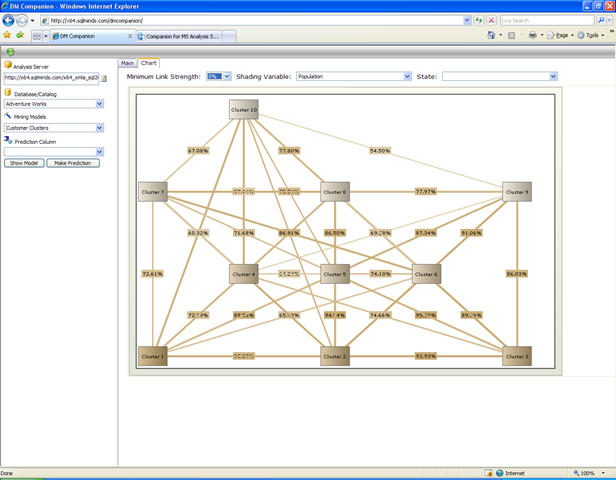Screen dimensions: 616x480
Task: Select the Cluster 3 node
Action: click(x=517, y=356)
